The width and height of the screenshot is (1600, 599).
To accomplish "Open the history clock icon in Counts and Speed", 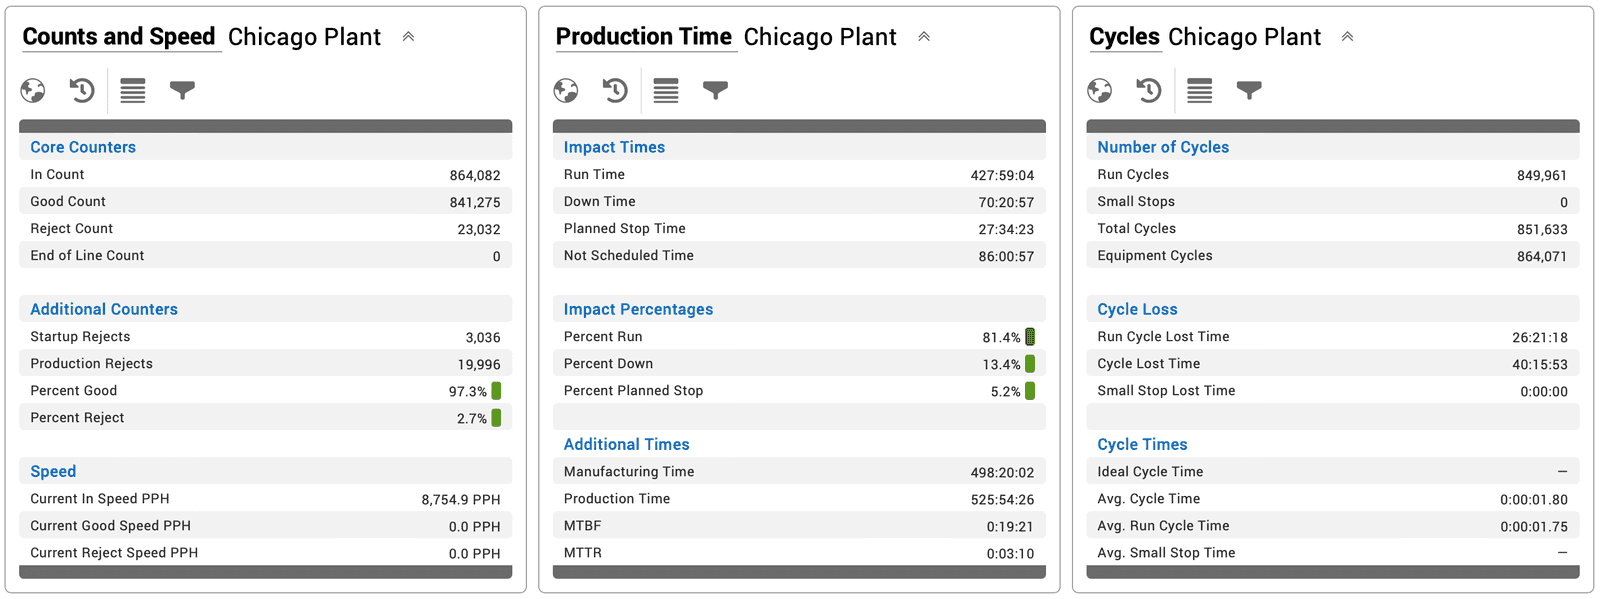I will pyautogui.click(x=82, y=91).
